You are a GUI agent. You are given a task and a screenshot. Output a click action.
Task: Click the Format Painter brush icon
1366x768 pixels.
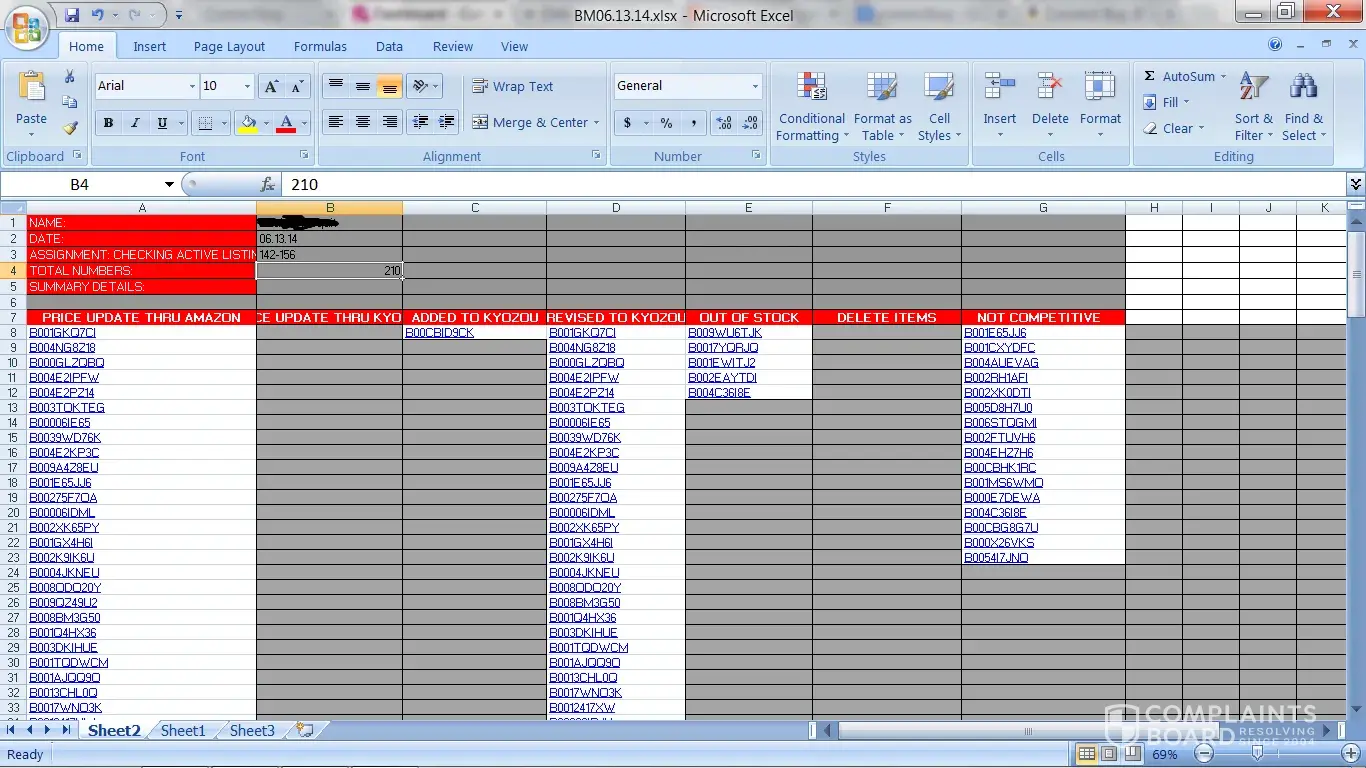[69, 128]
